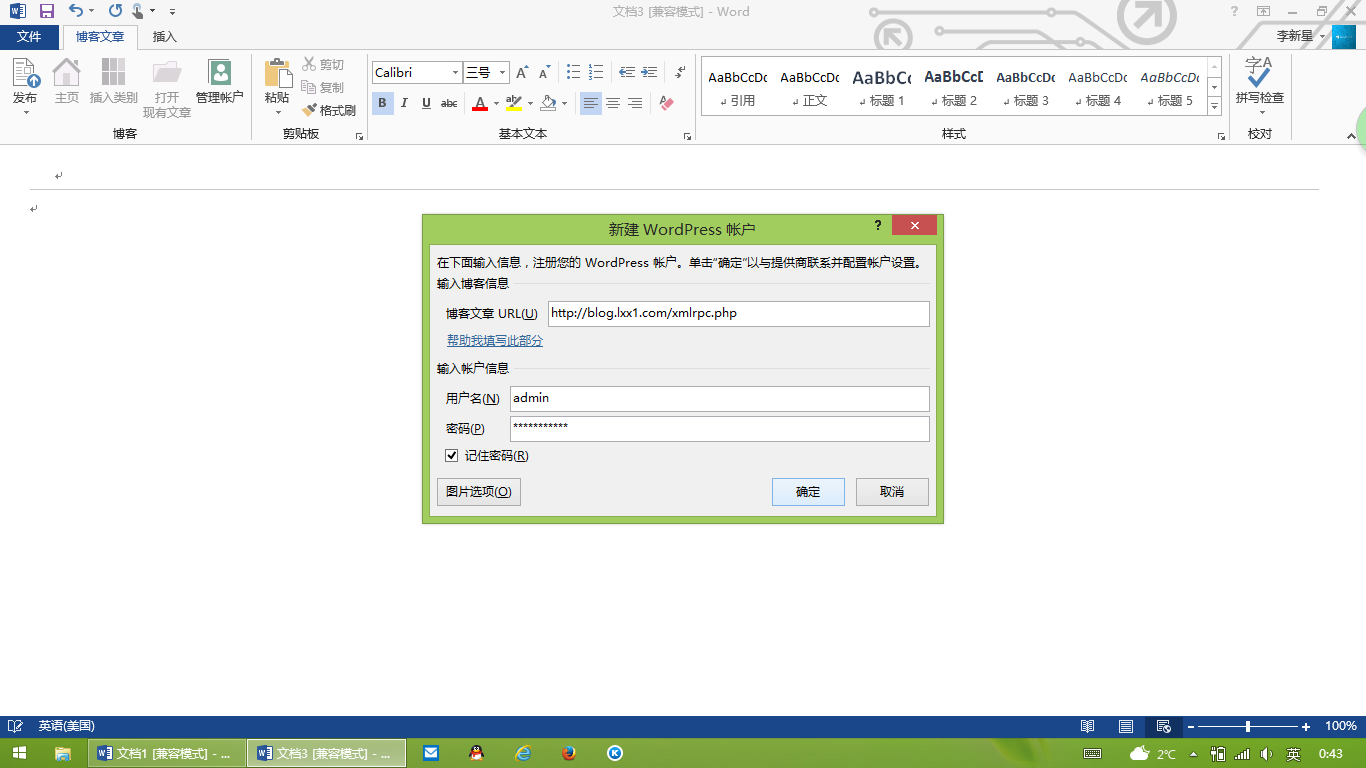Expand the Paste options dropdown arrow
This screenshot has width=1366, height=768.
pos(277,112)
